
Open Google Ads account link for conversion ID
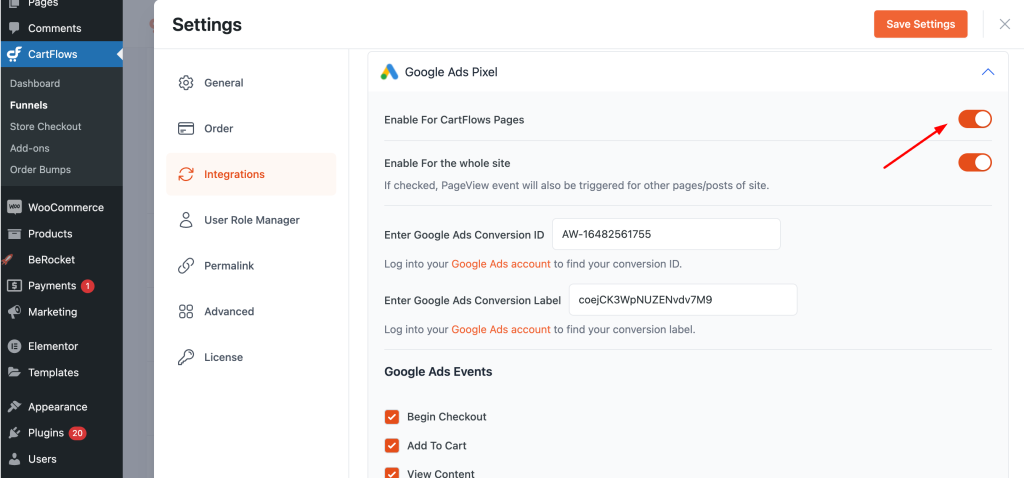point(500,264)
